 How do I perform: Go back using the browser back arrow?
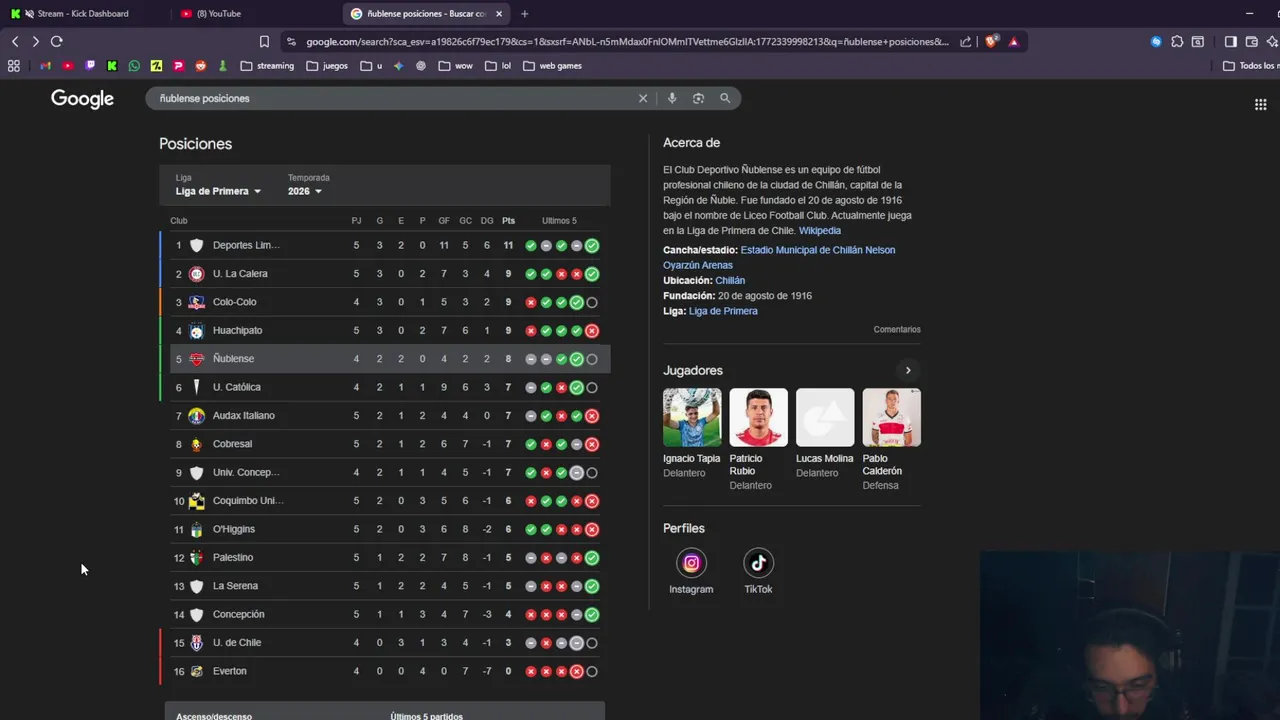coord(15,41)
